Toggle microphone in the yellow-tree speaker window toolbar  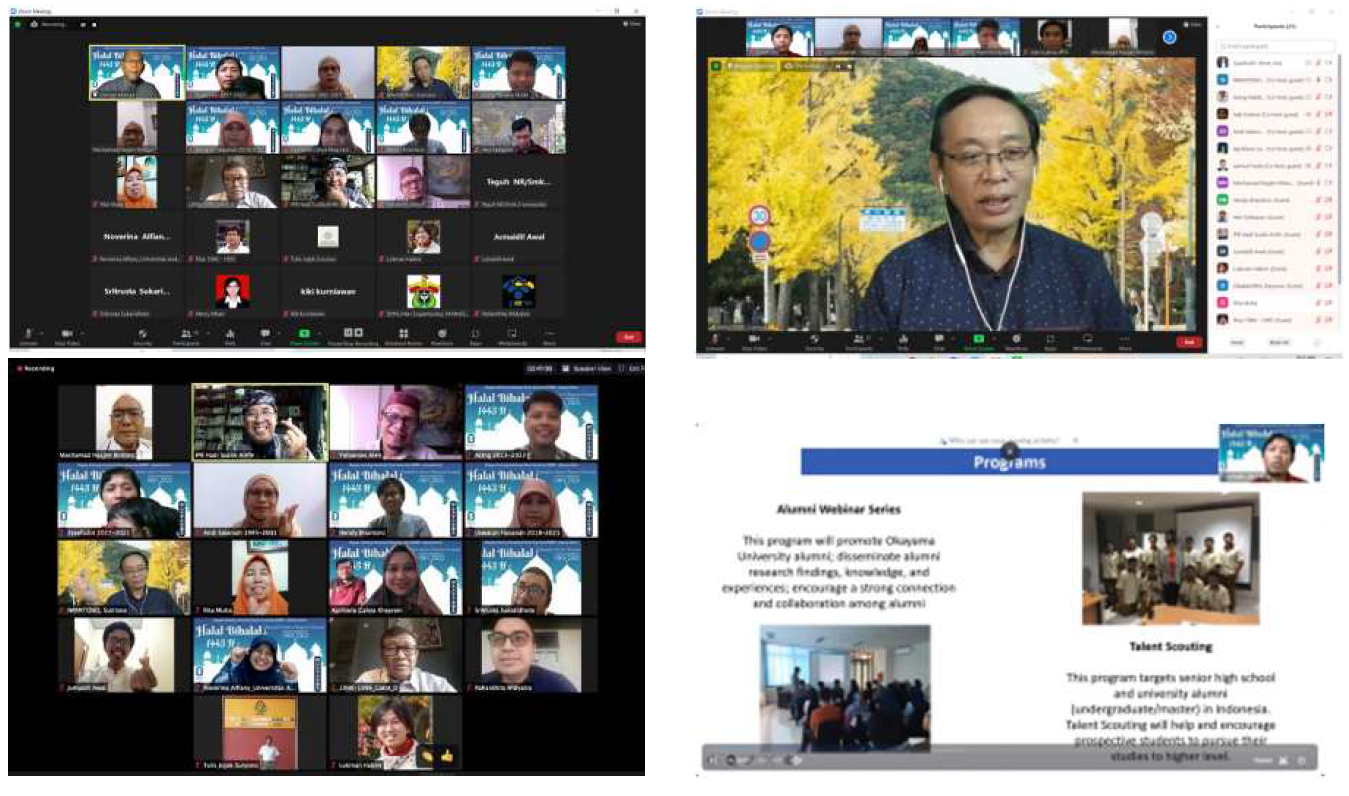click(x=715, y=340)
